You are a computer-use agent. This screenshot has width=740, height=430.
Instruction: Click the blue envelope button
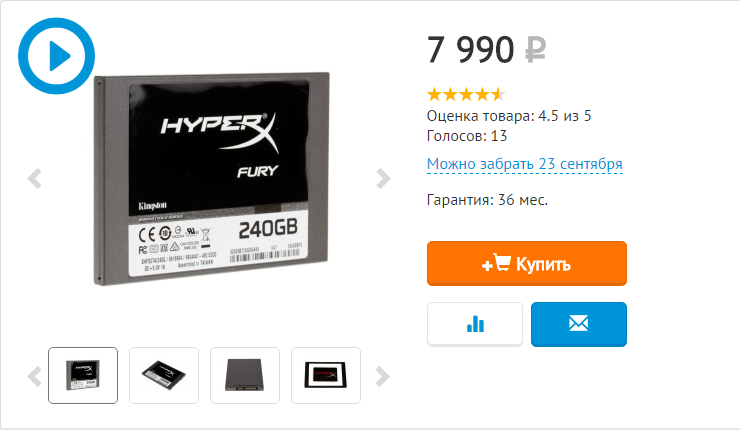579,324
